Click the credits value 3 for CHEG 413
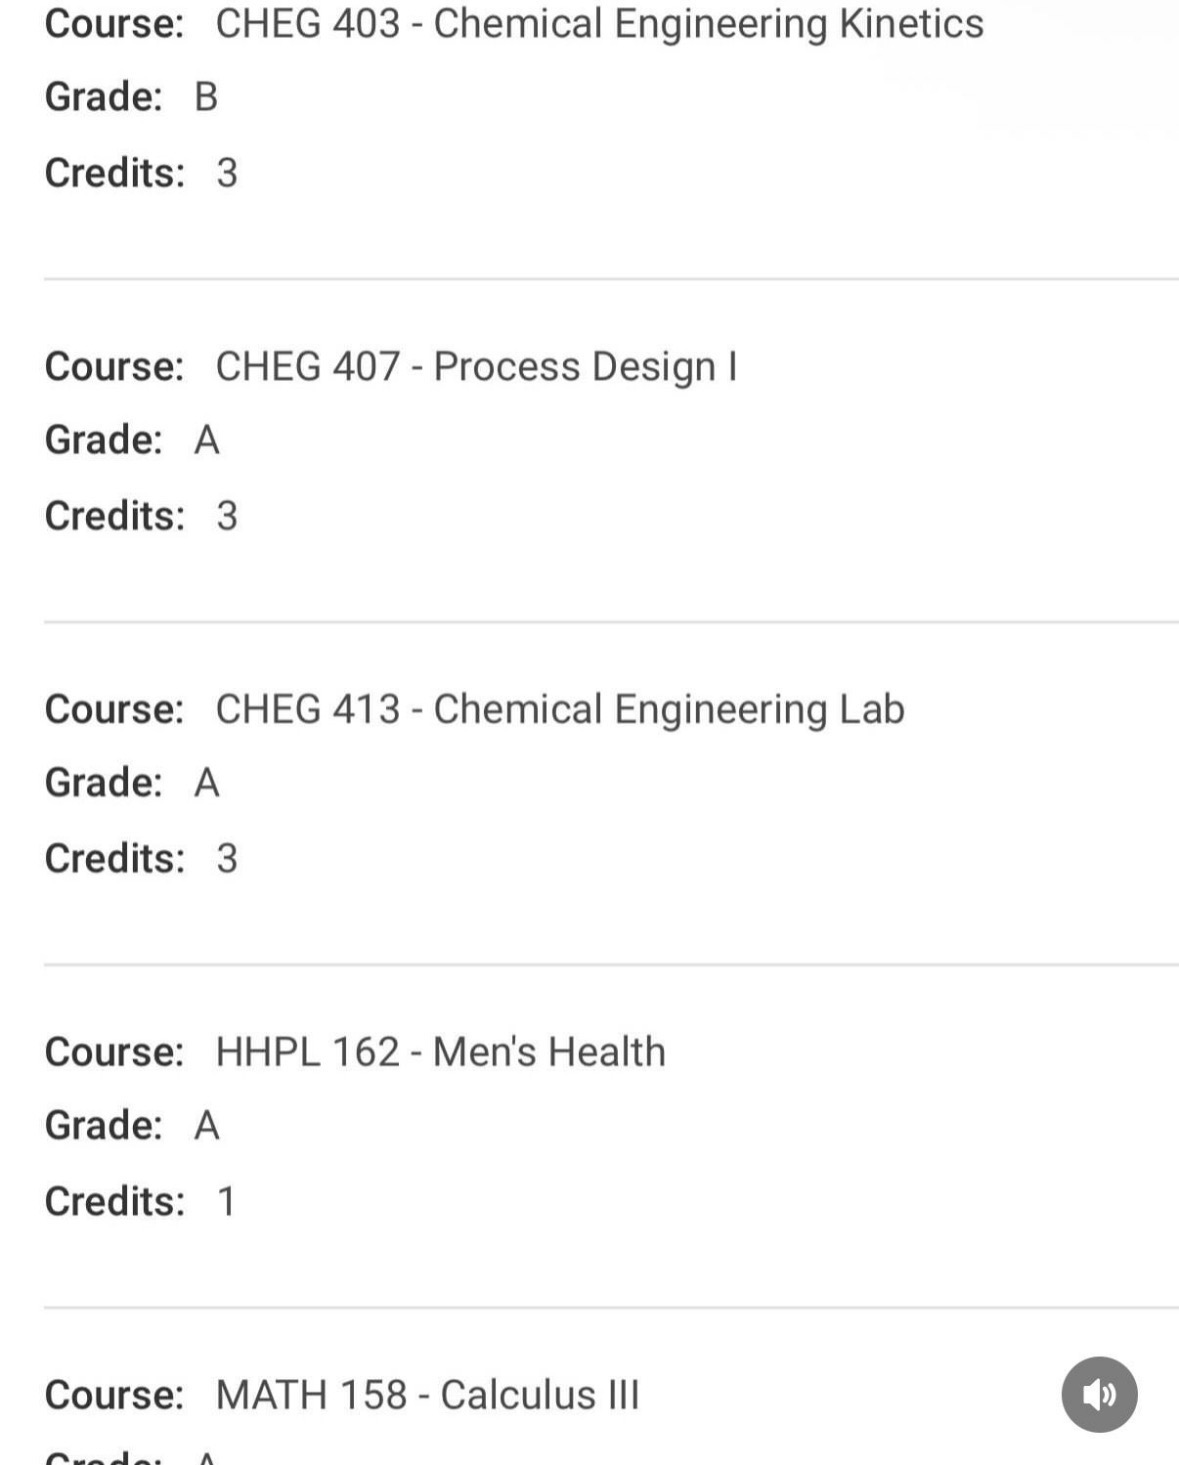Screen dimensions: 1179x1465 coord(227,859)
